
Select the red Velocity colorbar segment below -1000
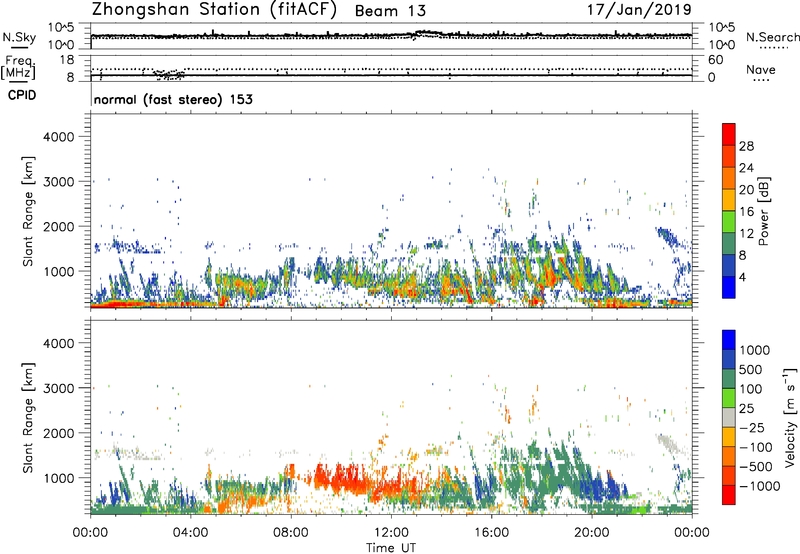tap(729, 495)
